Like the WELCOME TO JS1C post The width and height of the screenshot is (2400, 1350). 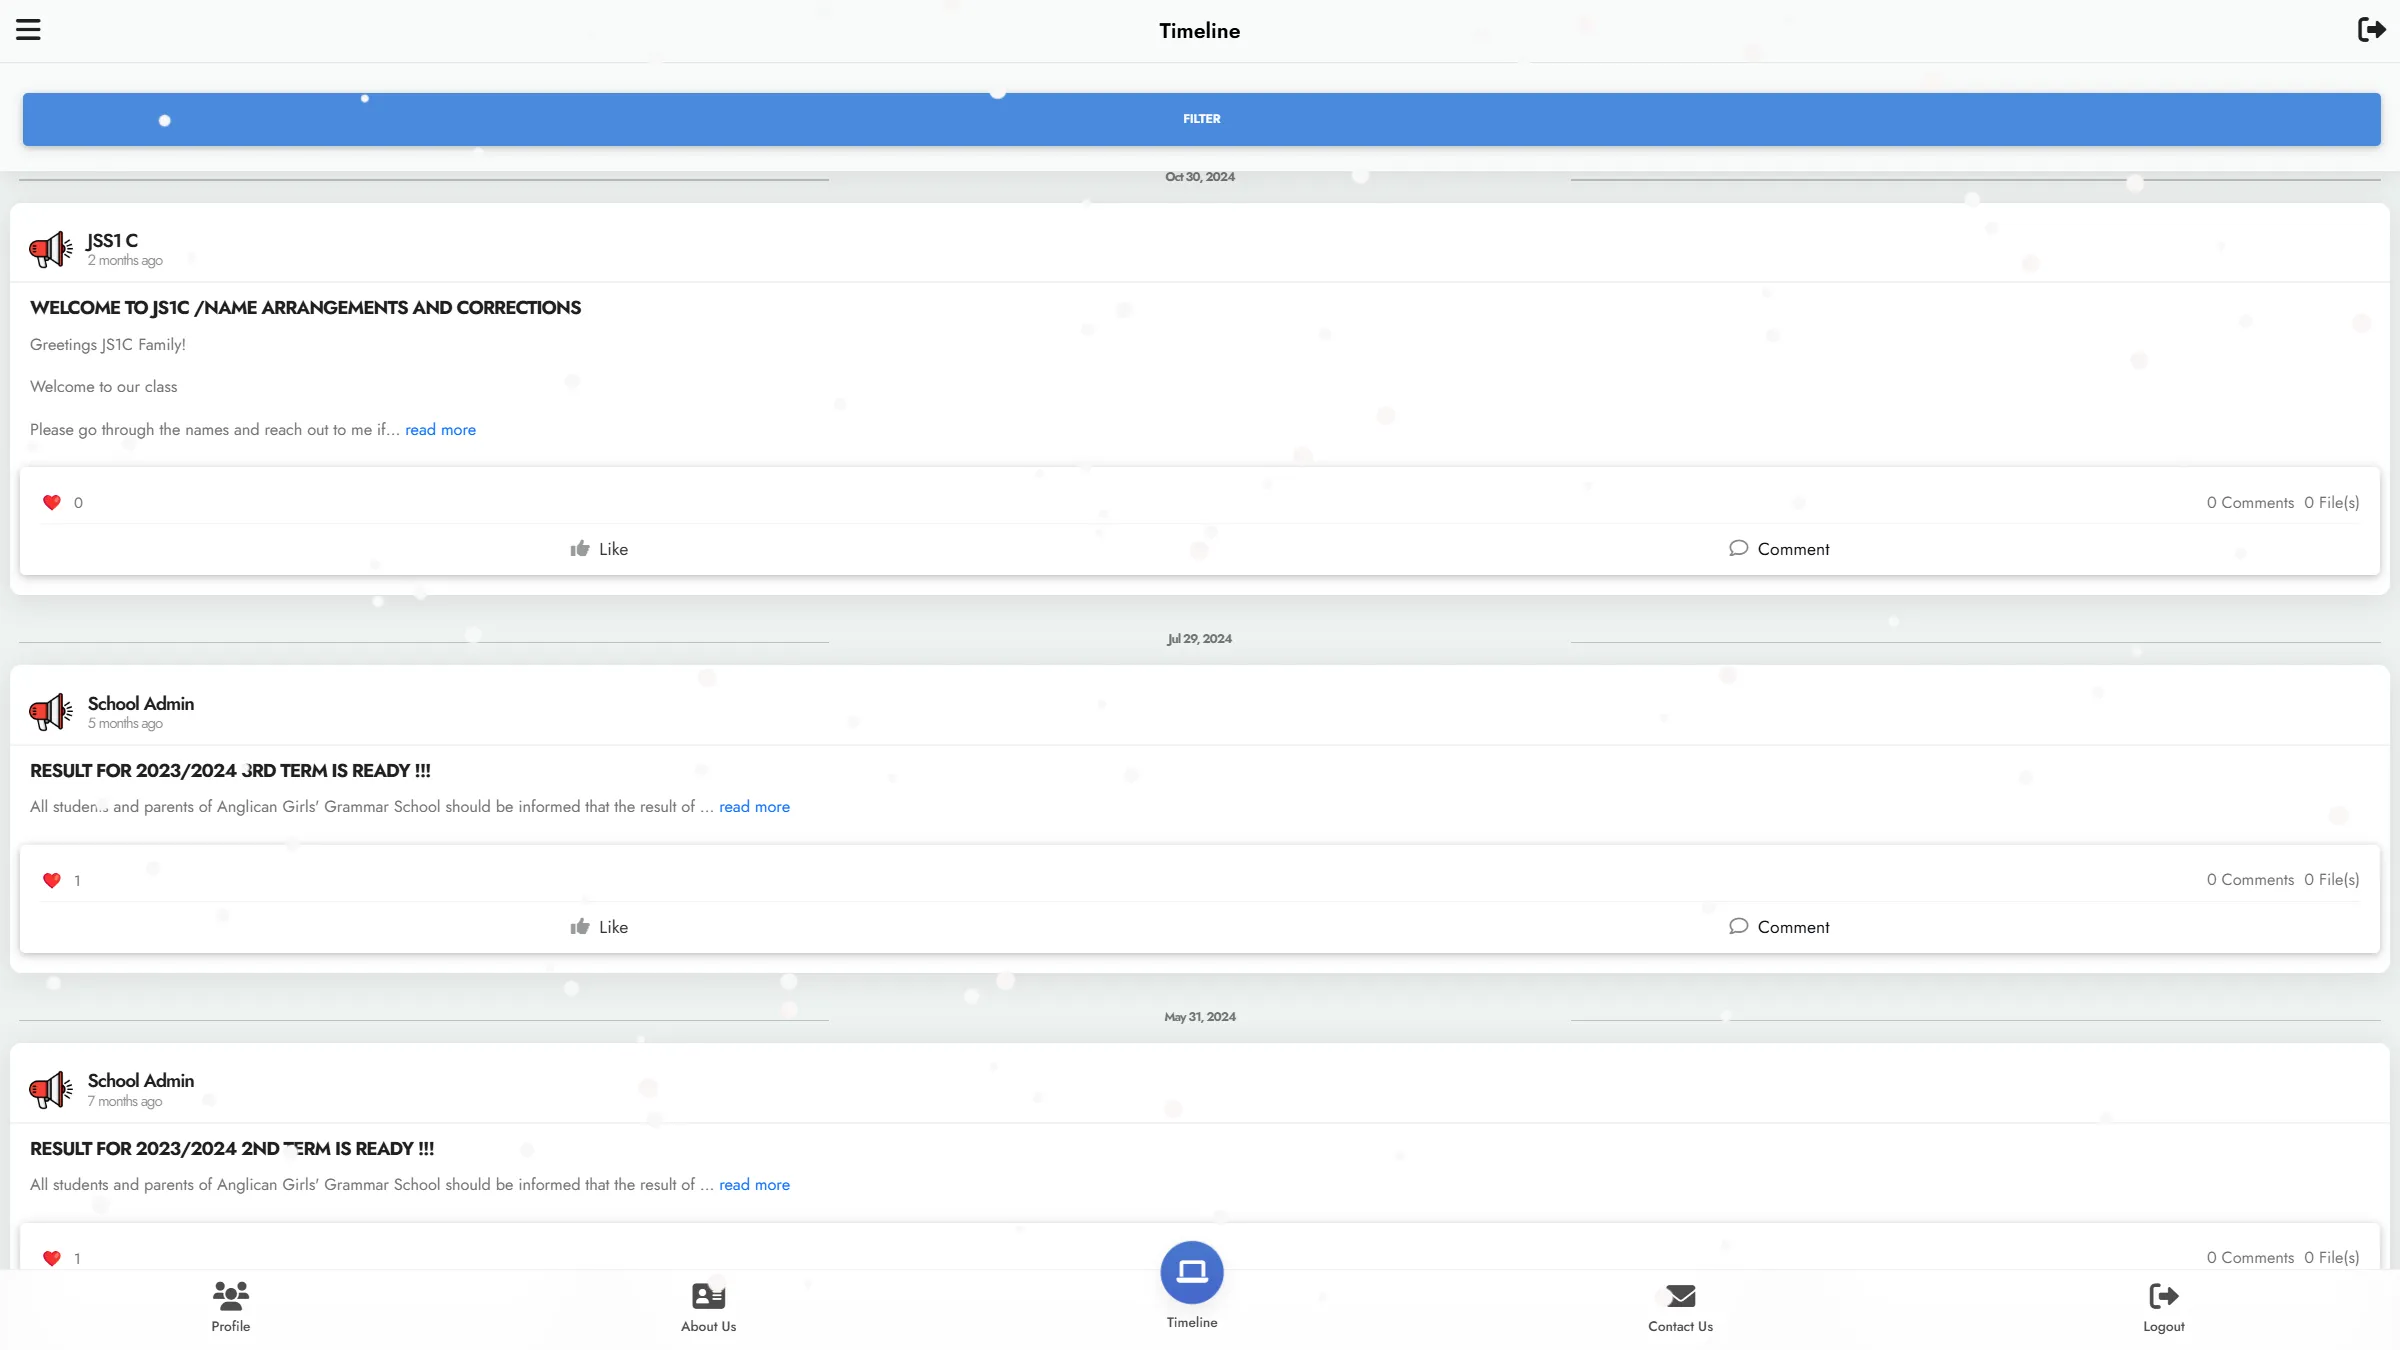click(599, 549)
